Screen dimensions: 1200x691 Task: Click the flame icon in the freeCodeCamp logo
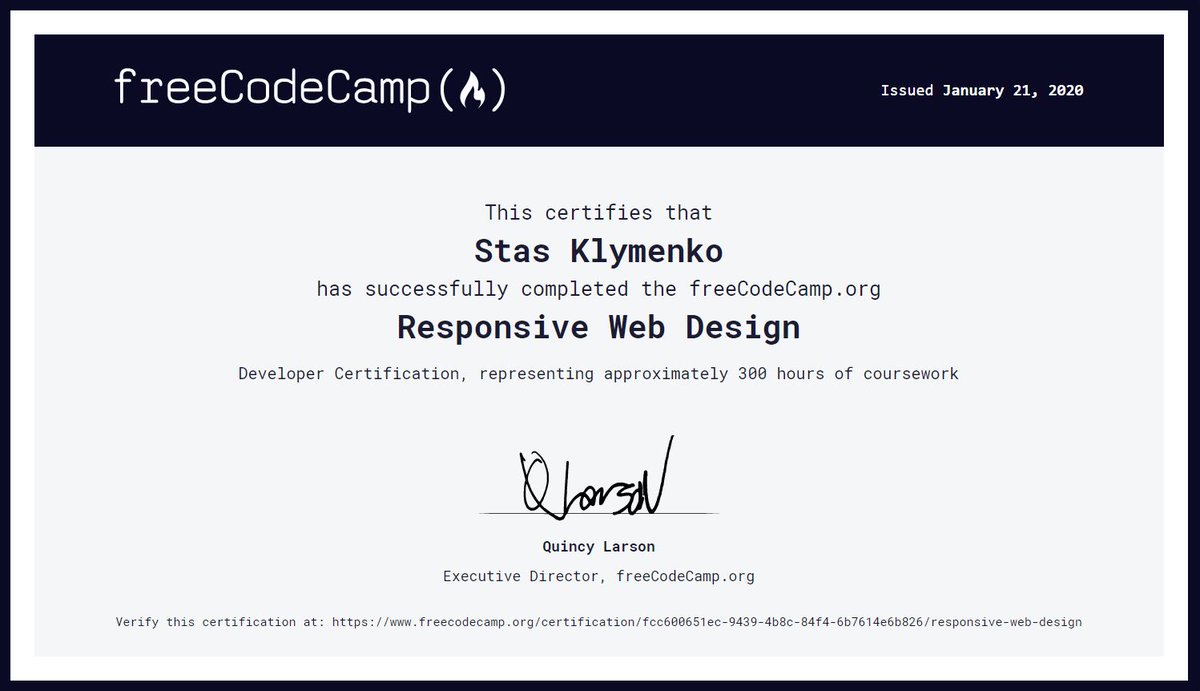pos(472,92)
